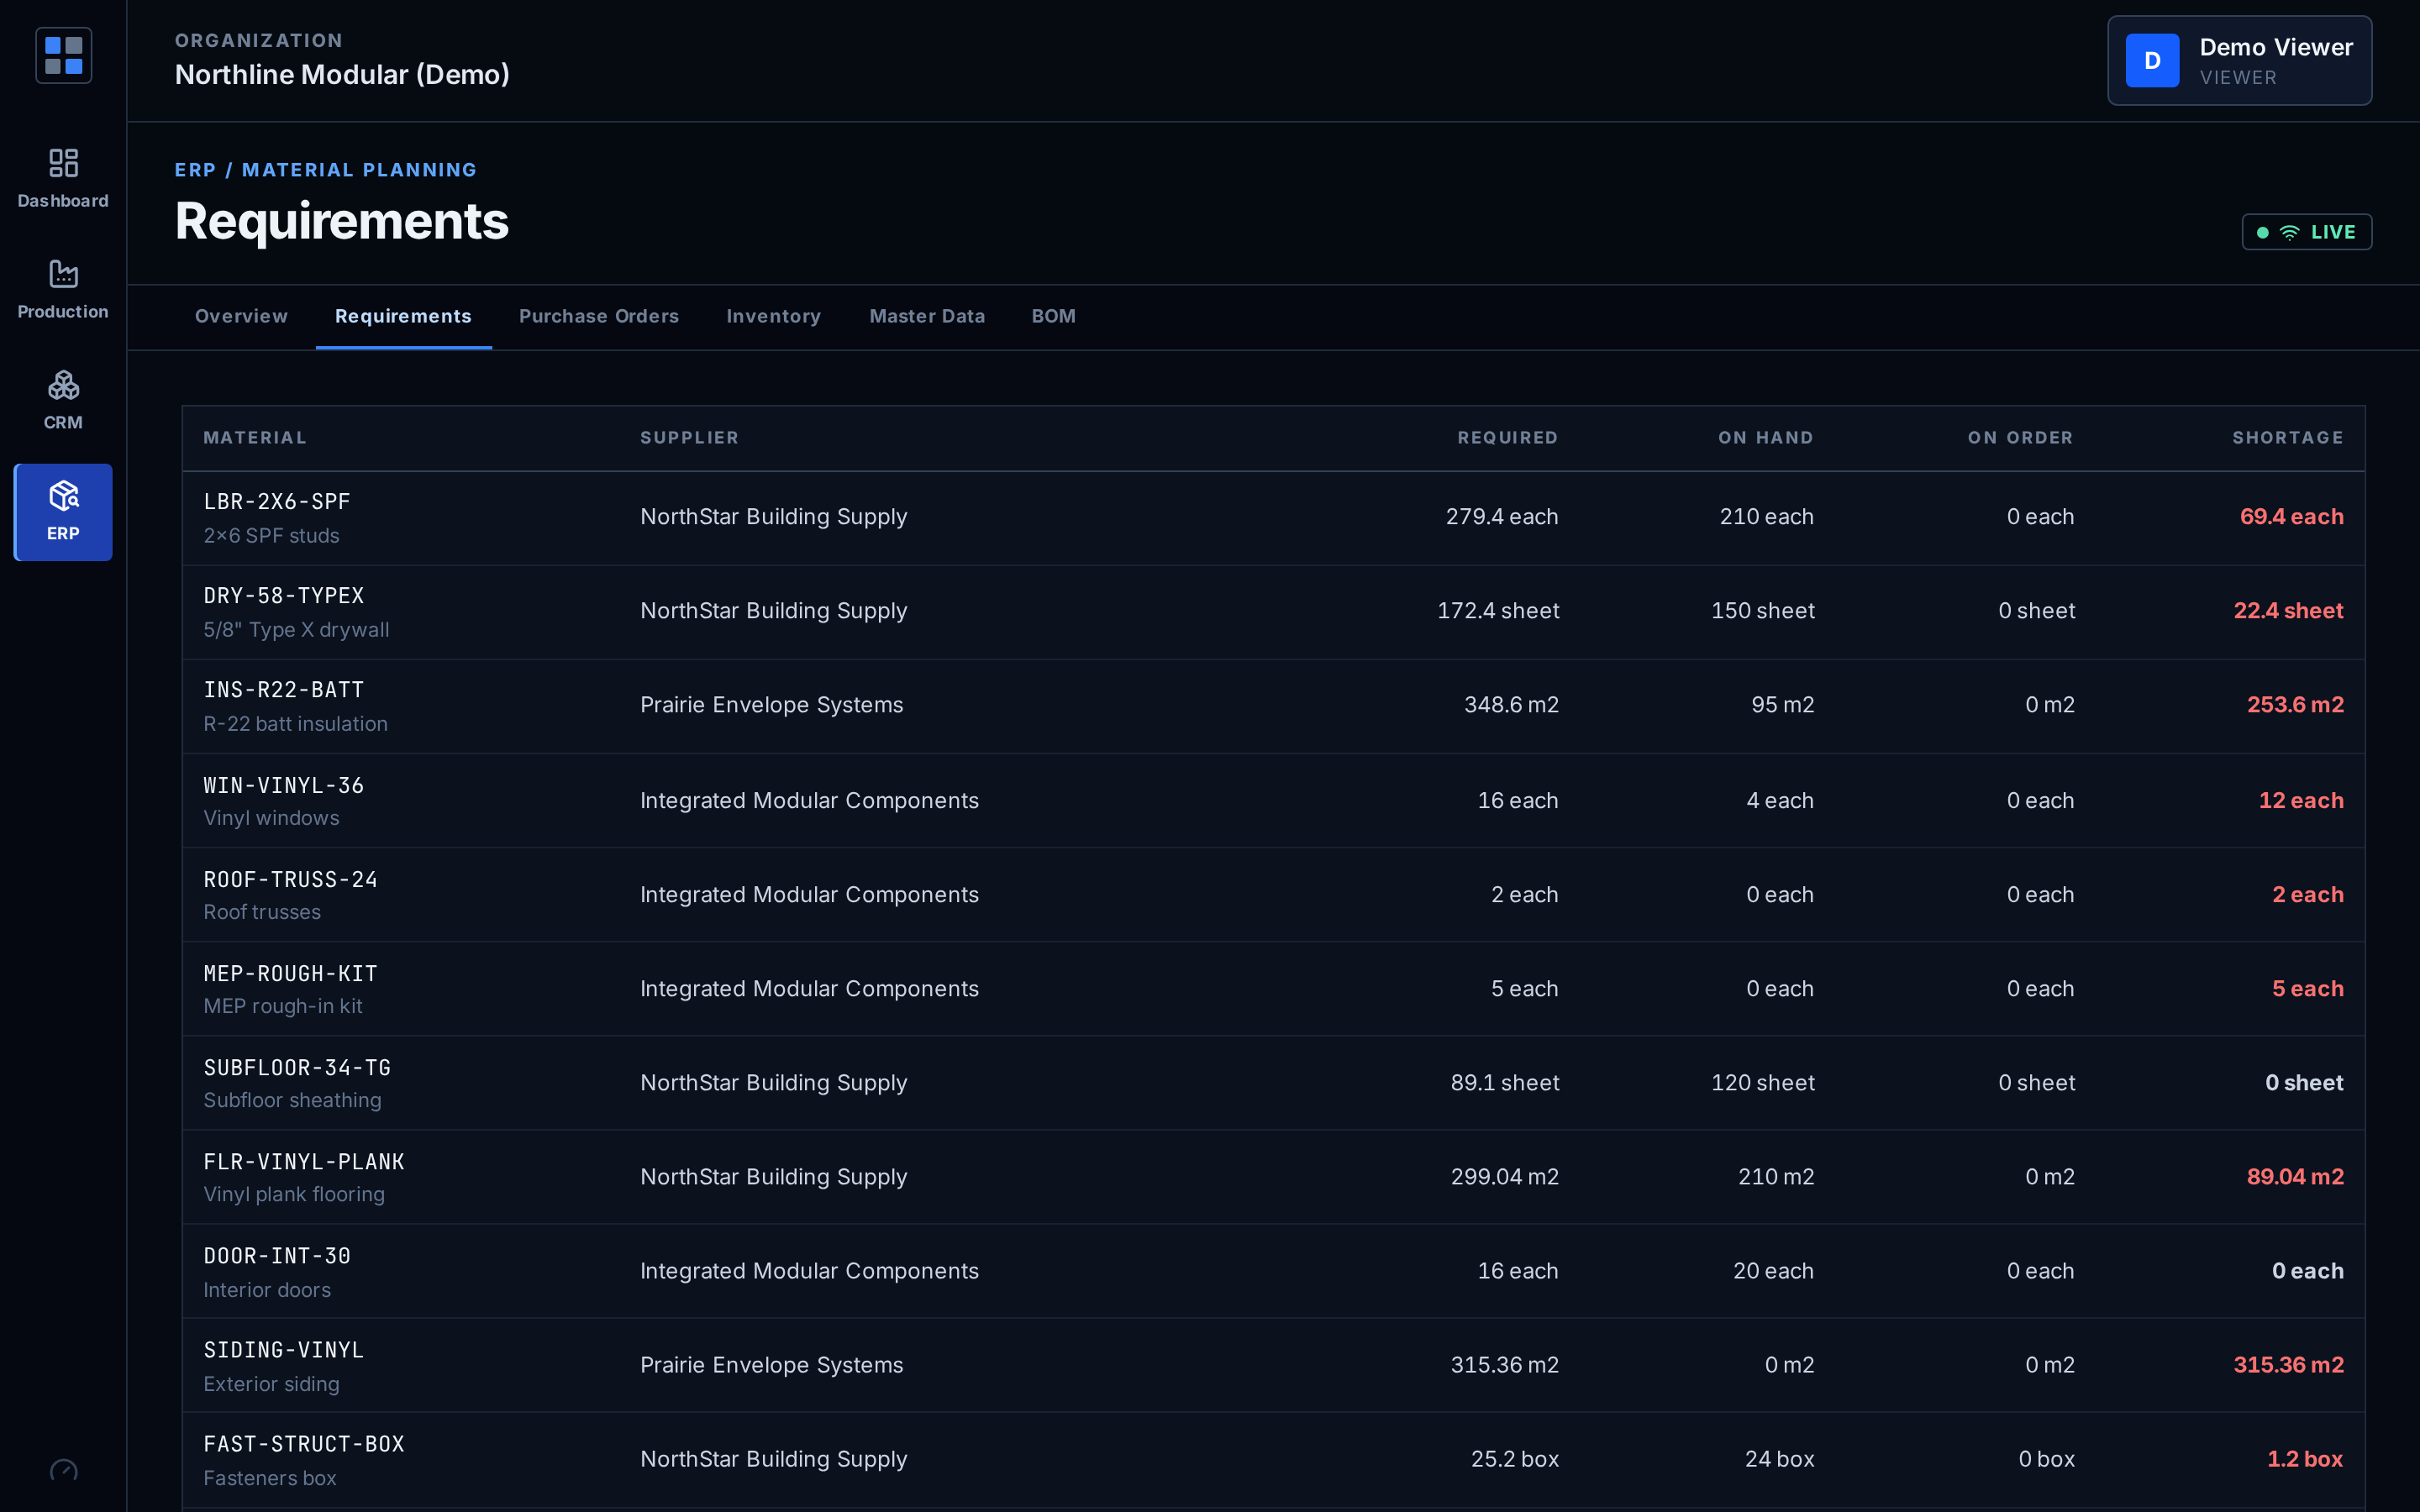The height and width of the screenshot is (1512, 2420).
Task: Click the 315.36 m2 shortage value
Action: tap(2288, 1364)
